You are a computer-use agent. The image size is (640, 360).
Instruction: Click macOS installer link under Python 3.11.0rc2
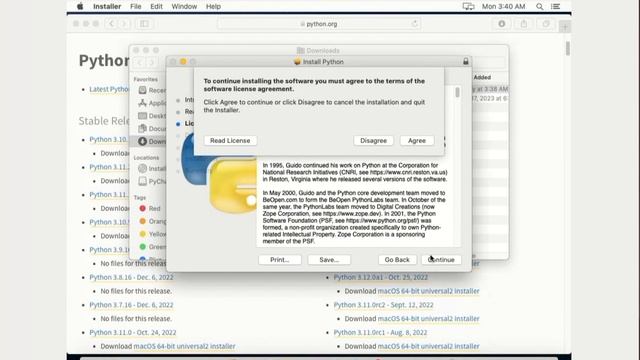428,318
